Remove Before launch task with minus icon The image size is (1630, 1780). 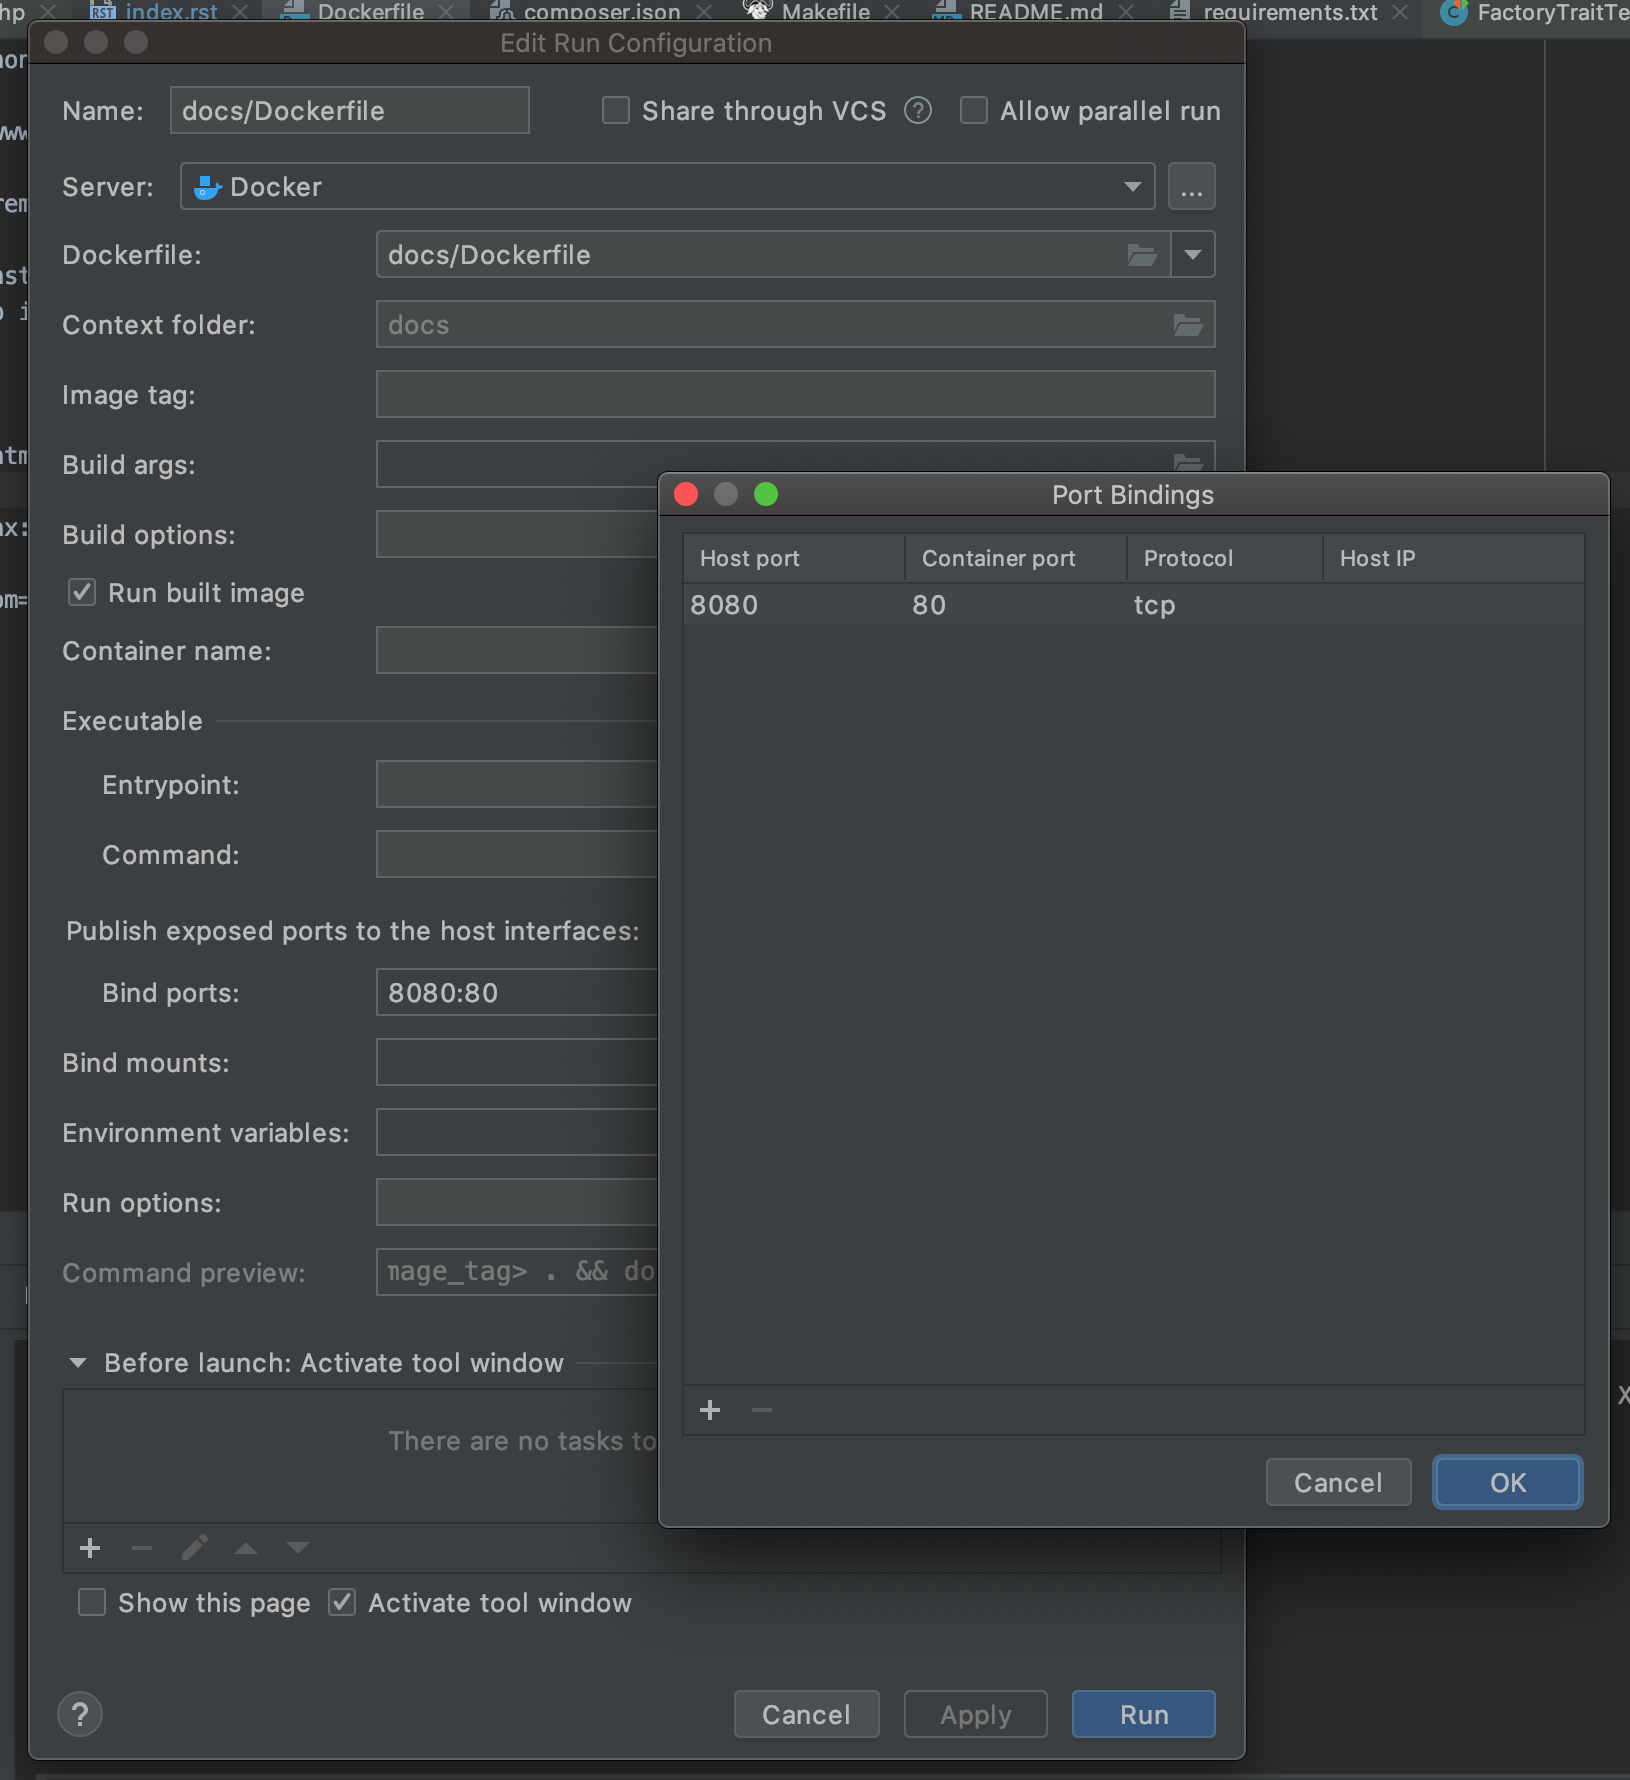click(x=142, y=1548)
